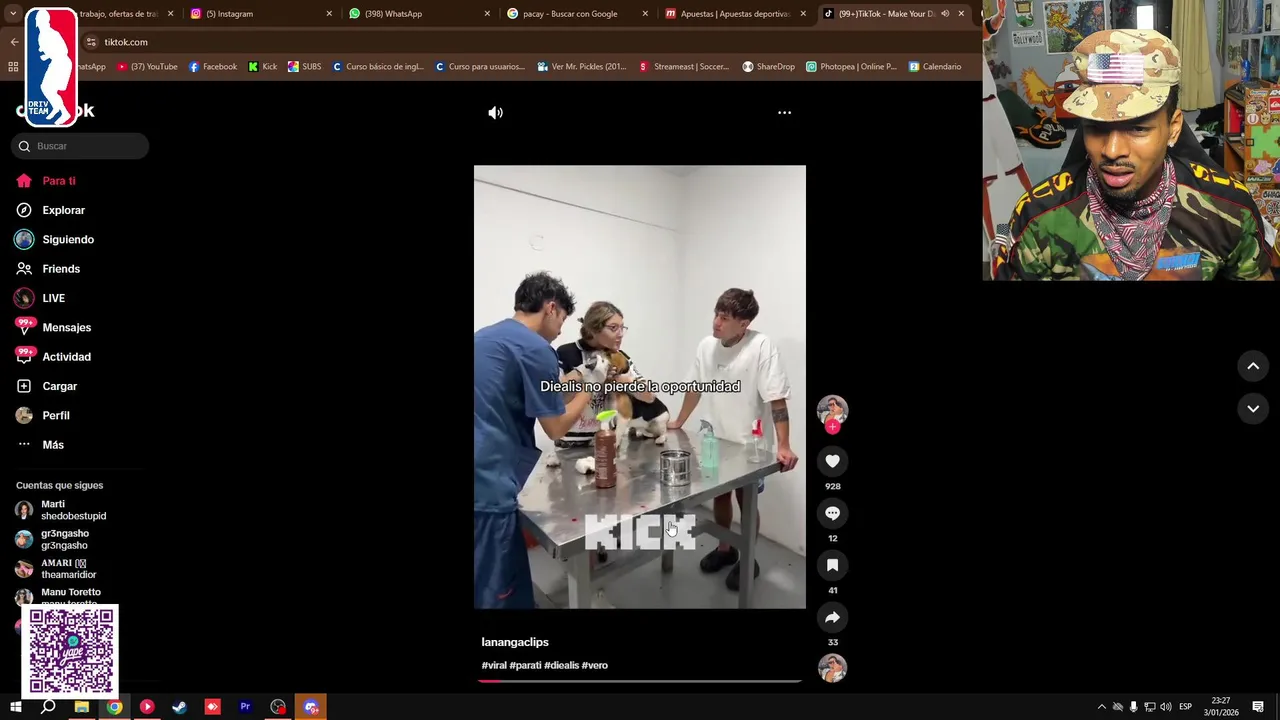The image size is (1280, 720).
Task: Open the browser apps grid icon
Action: coord(13,67)
